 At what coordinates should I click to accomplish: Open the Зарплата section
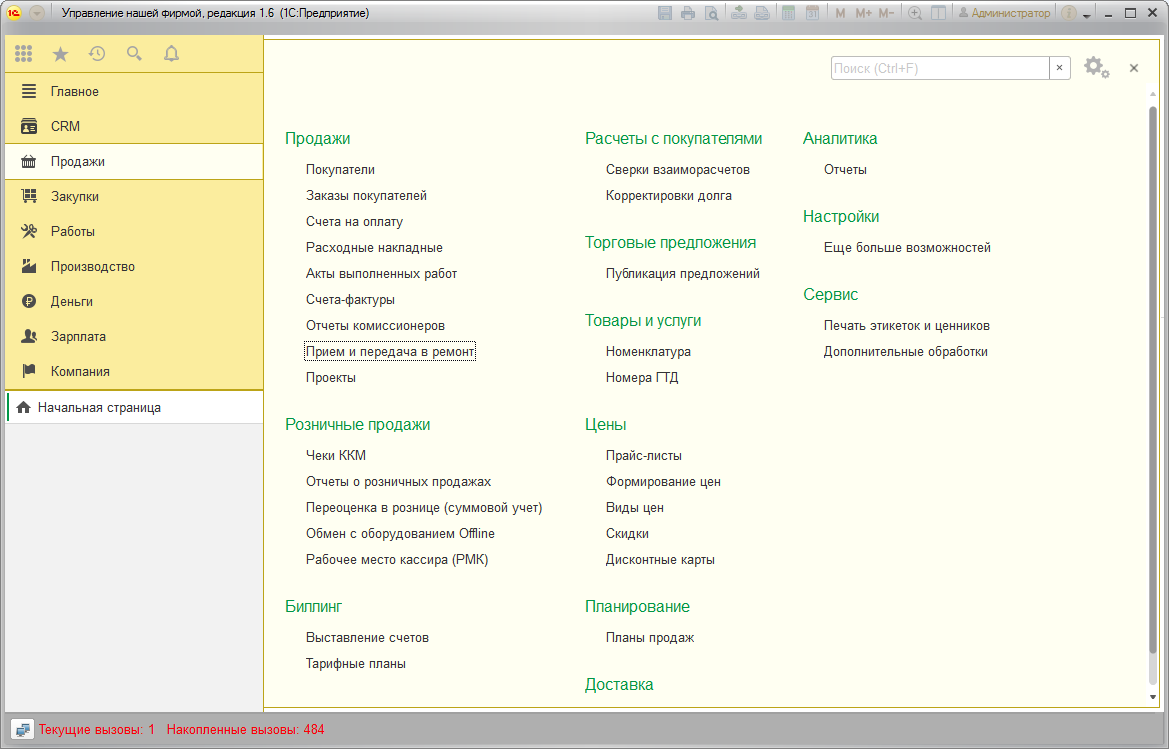[x=134, y=336]
